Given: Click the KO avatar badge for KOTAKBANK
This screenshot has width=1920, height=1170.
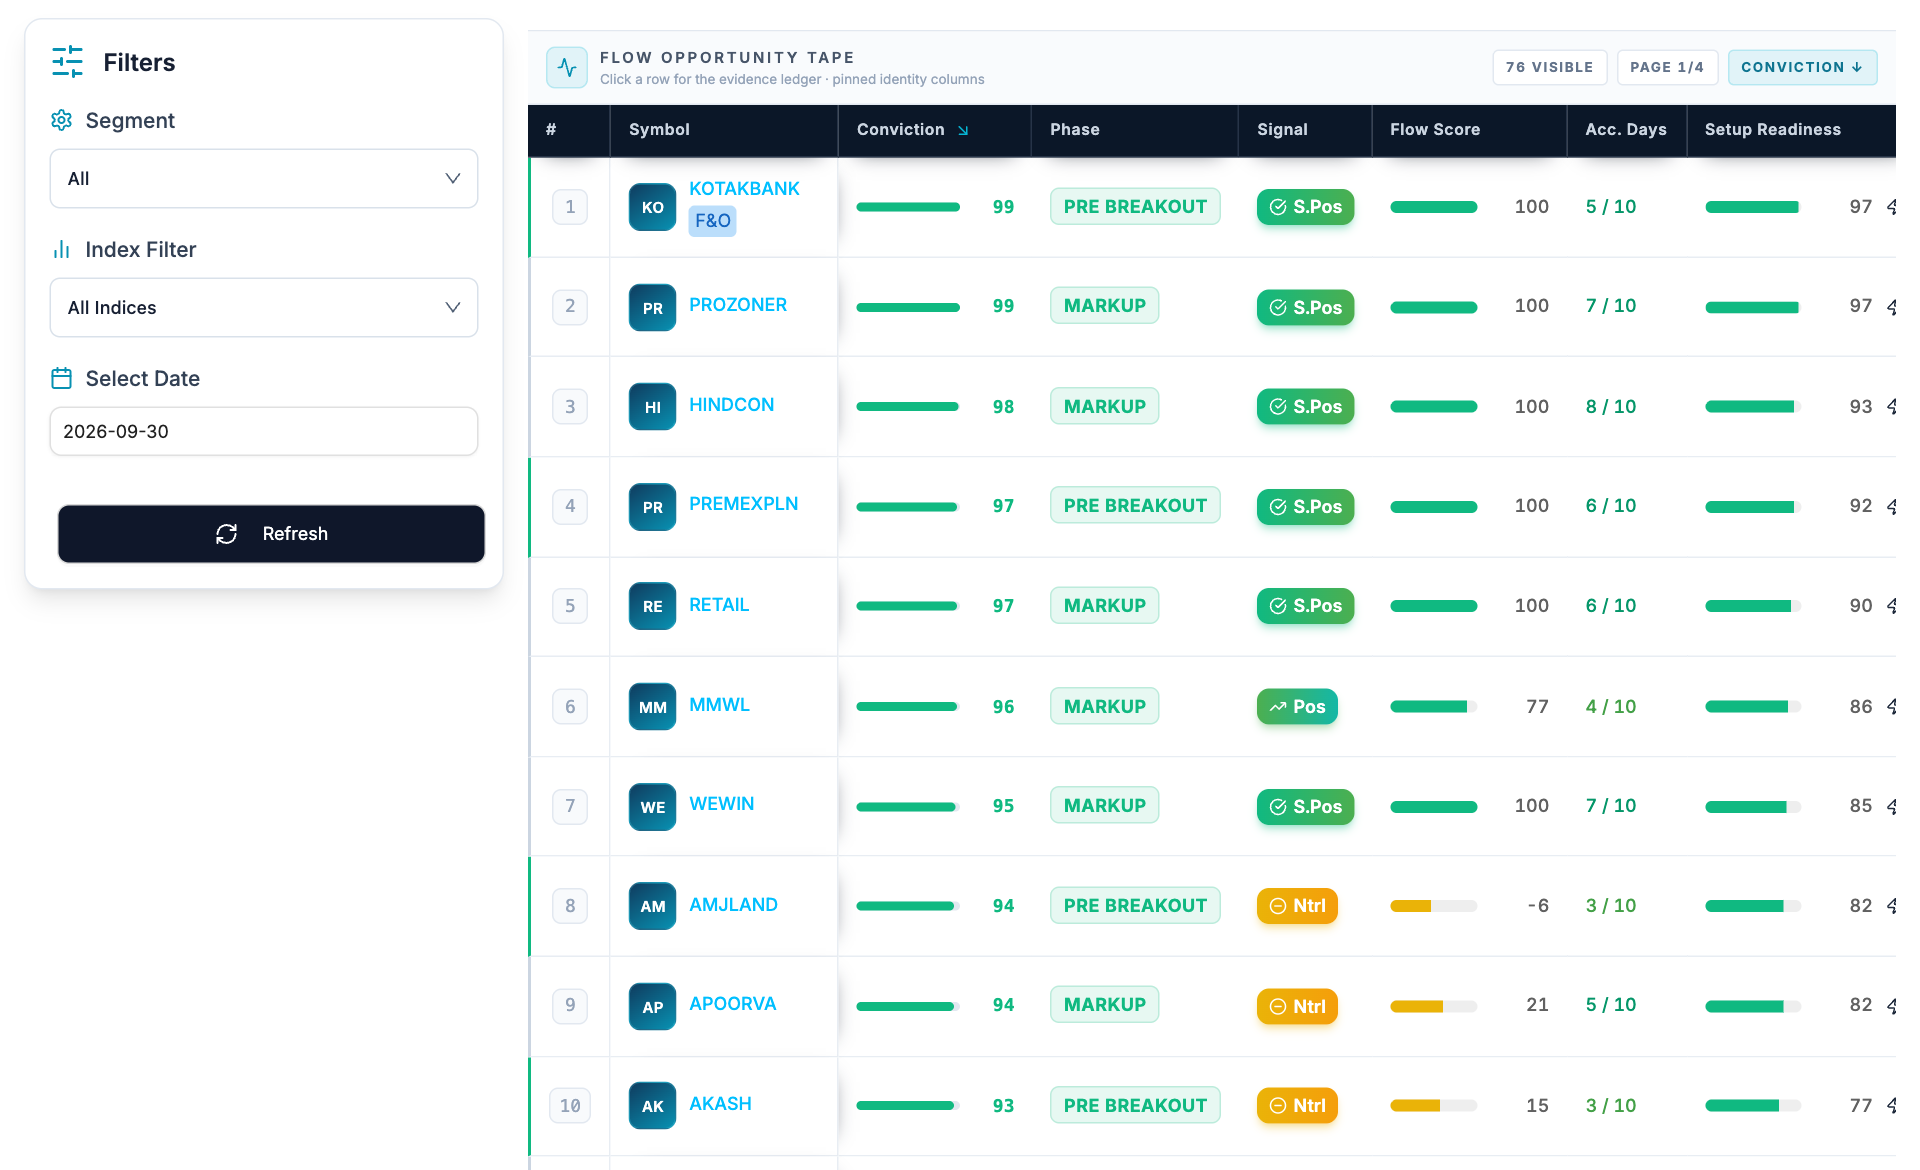Looking at the screenshot, I should pos(652,207).
